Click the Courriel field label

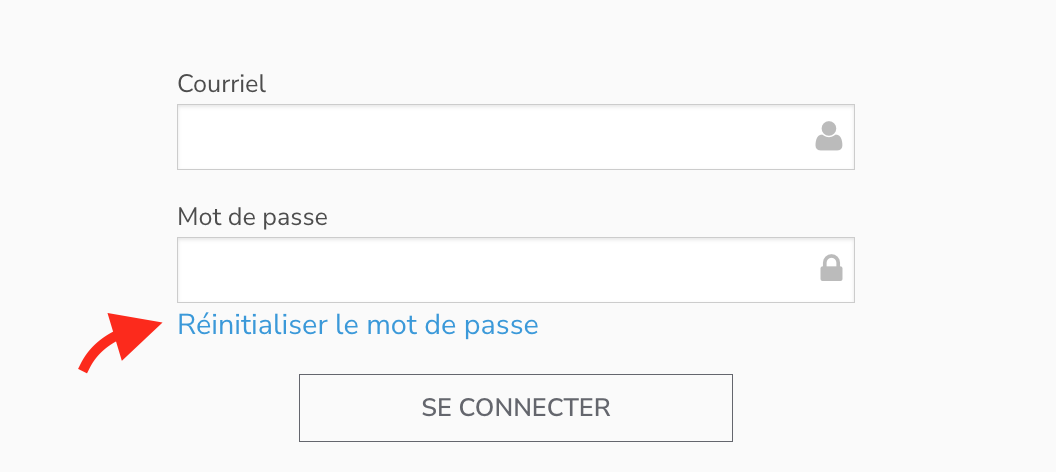click(x=221, y=84)
